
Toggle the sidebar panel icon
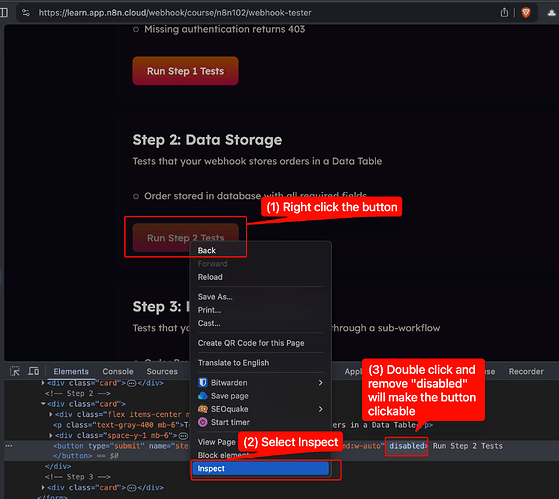(4, 13)
